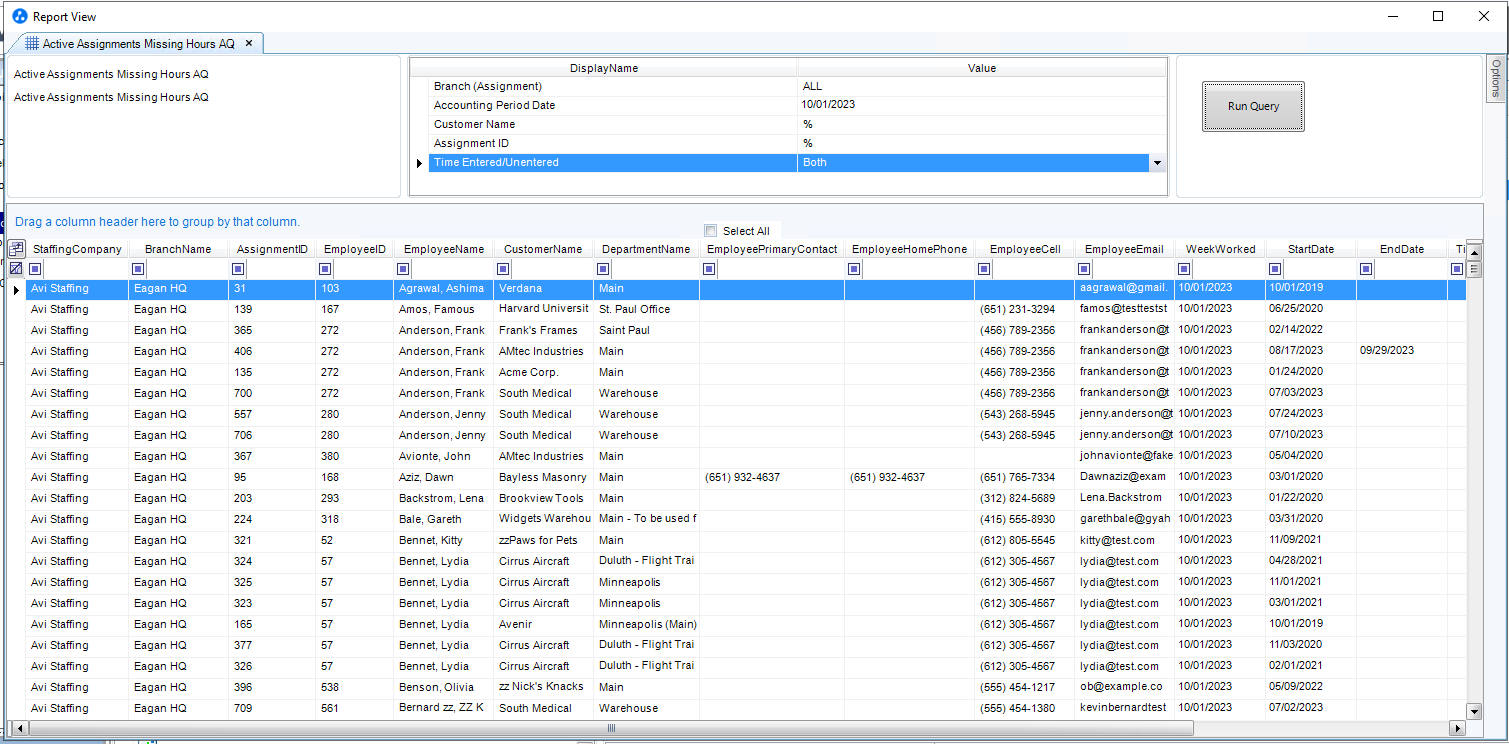The image size is (1509, 744).
Task: Open filter operator icon under StartDate
Action: [1275, 269]
